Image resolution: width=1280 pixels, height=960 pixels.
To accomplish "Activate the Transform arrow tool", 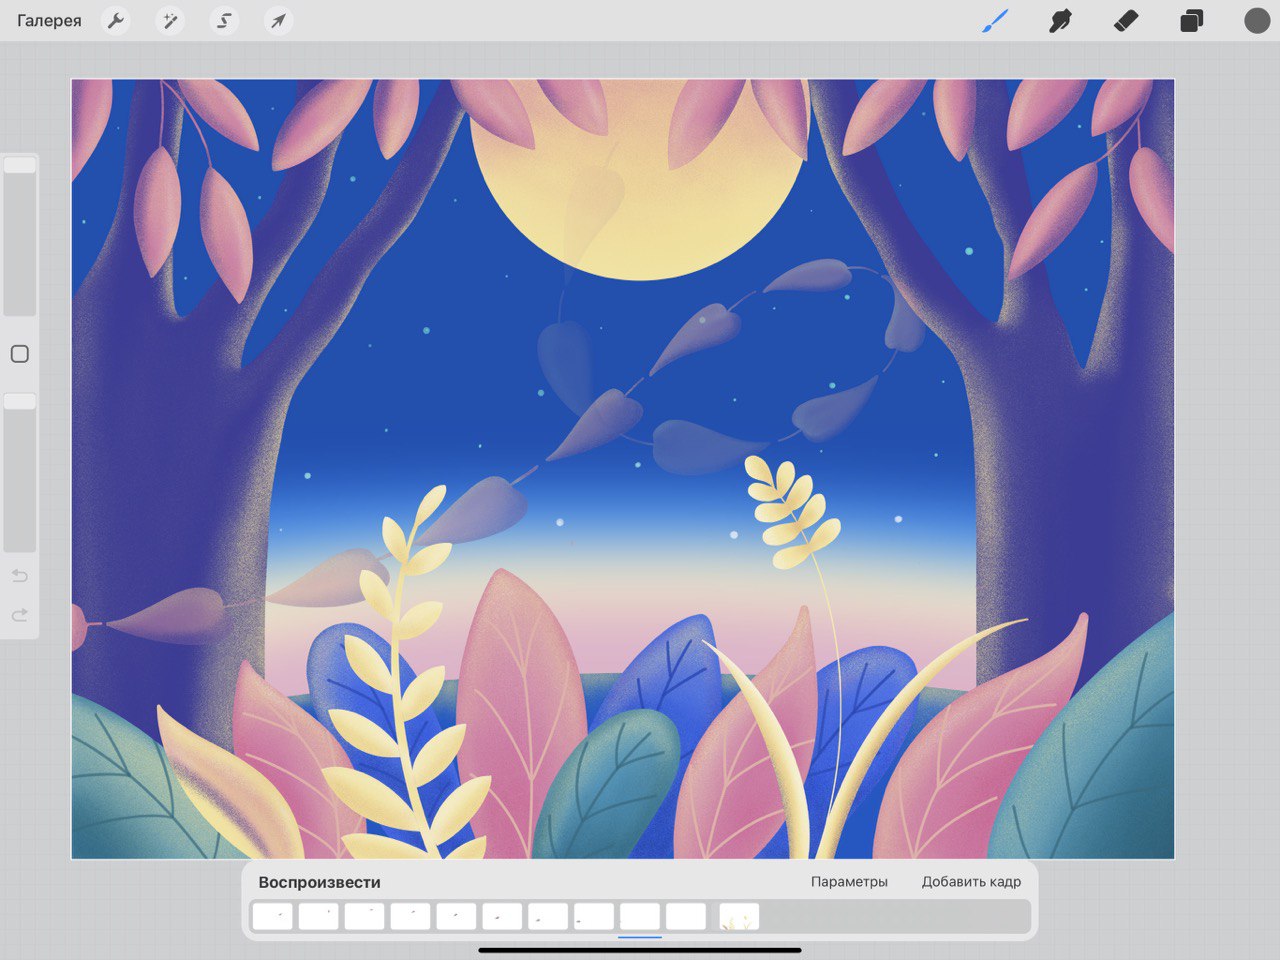I will tap(278, 21).
